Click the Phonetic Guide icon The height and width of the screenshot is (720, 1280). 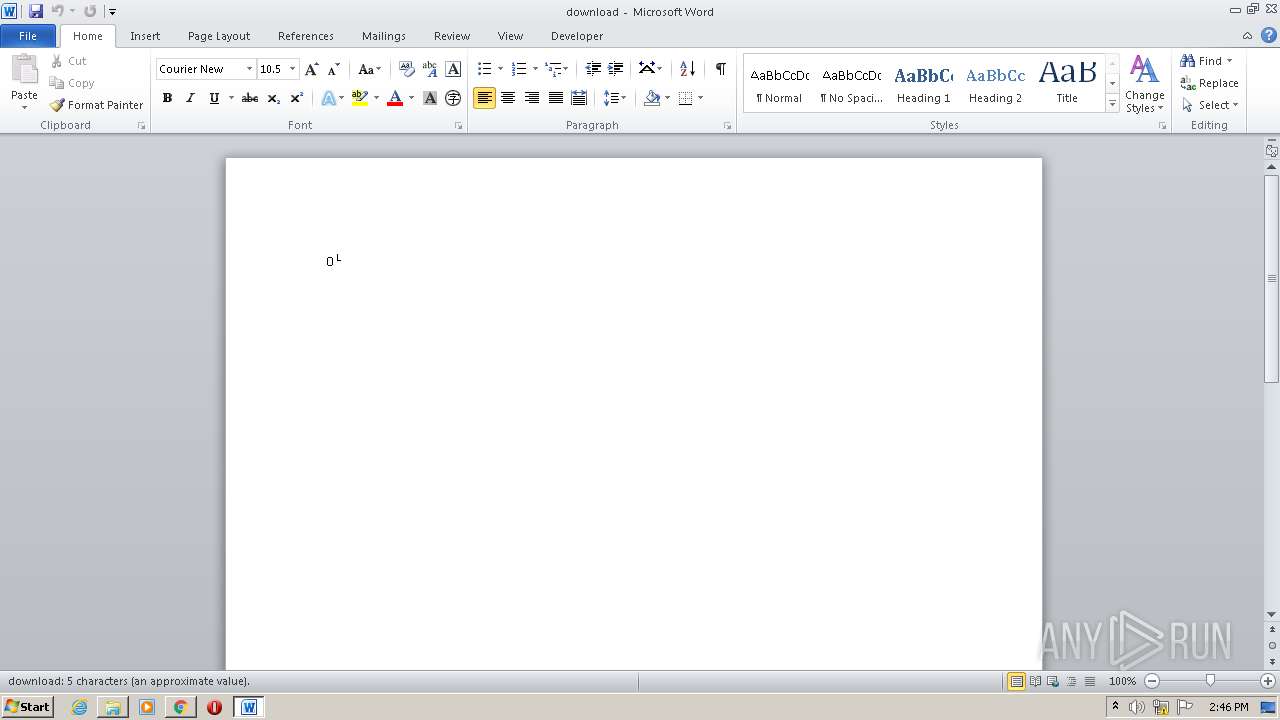point(430,69)
